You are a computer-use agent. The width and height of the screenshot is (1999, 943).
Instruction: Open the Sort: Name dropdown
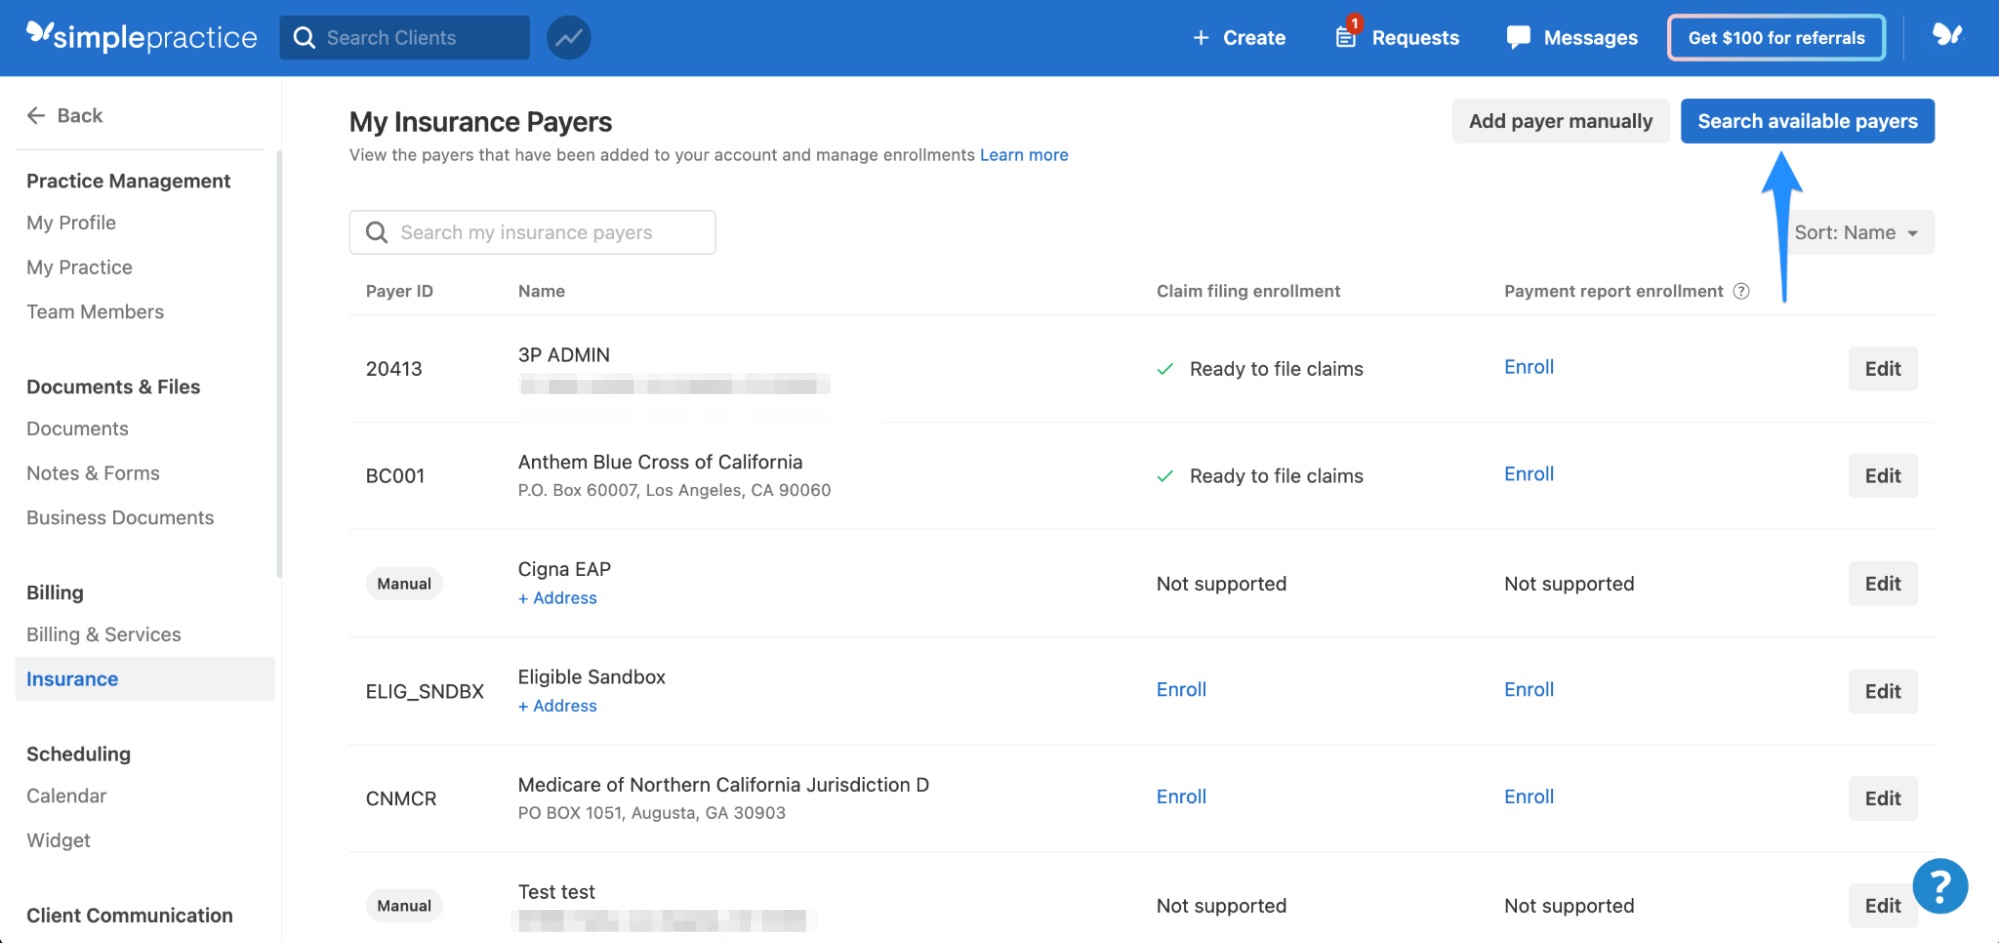(1856, 233)
